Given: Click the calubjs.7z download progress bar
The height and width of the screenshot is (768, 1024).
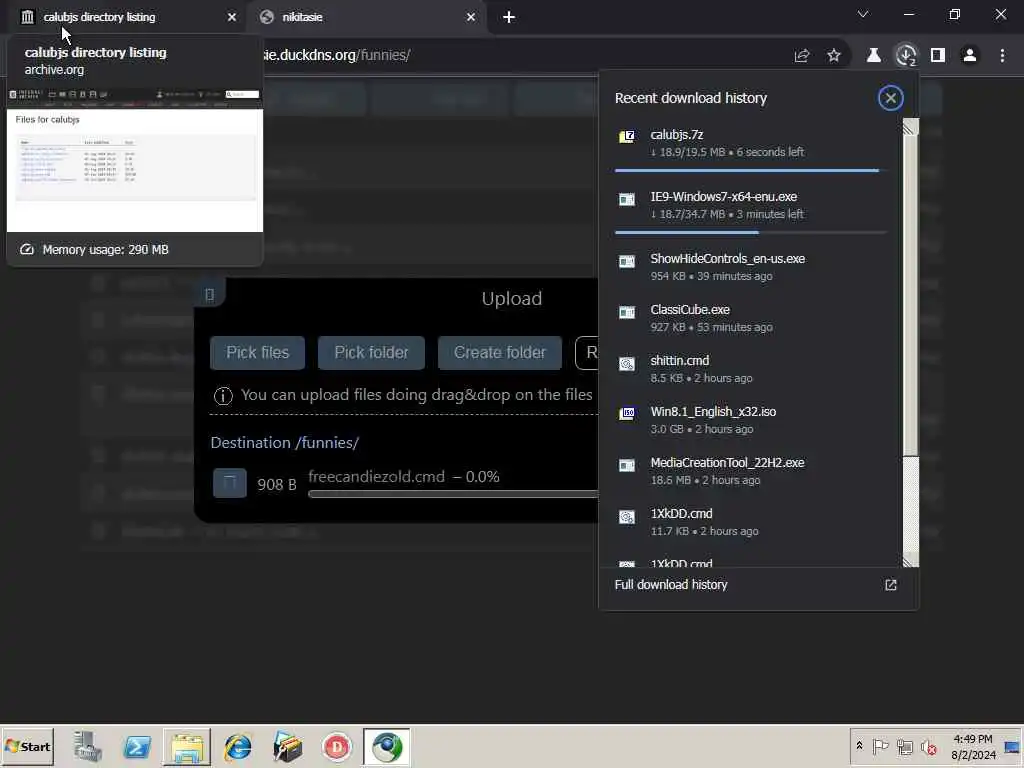Looking at the screenshot, I should tap(750, 170).
